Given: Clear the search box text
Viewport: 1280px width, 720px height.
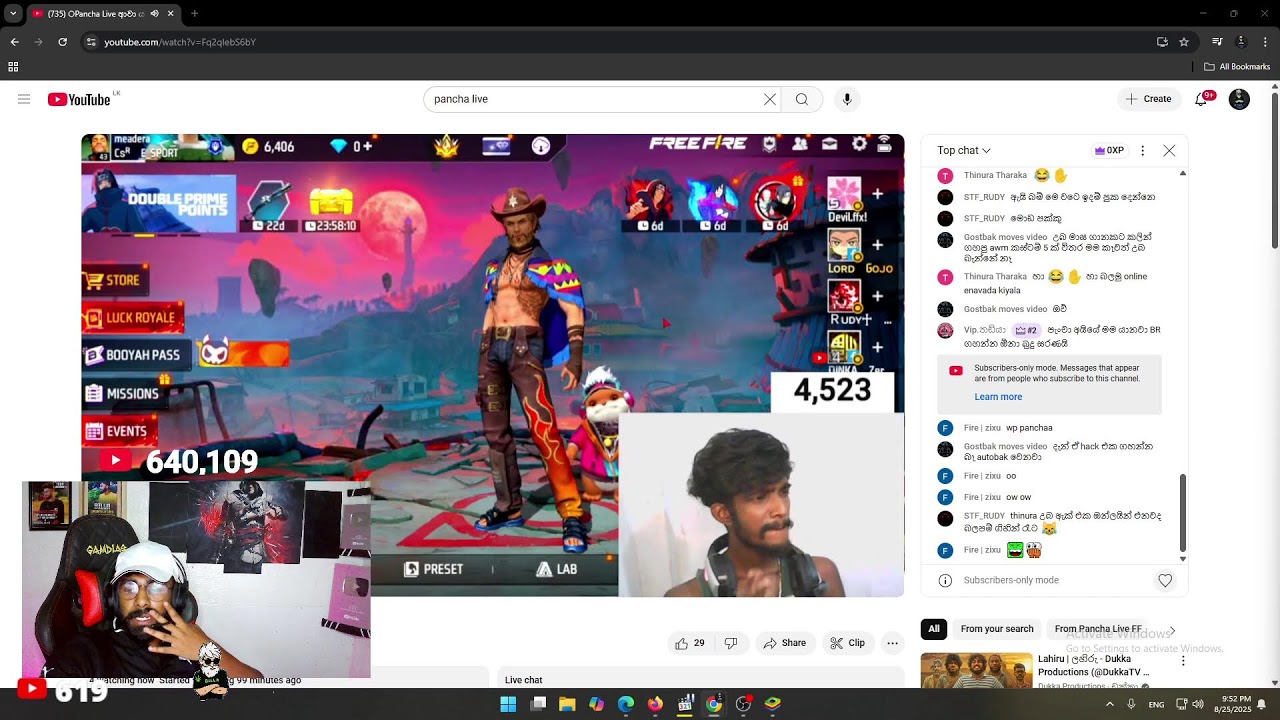Looking at the screenshot, I should (770, 99).
